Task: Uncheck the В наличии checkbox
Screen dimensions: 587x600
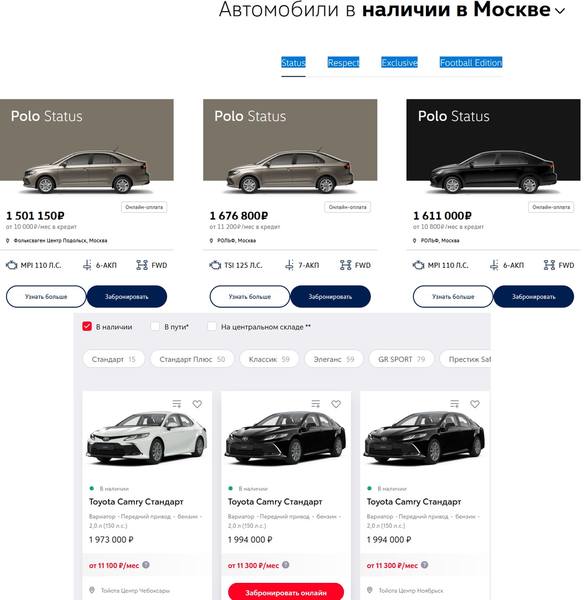Action: click(x=87, y=326)
